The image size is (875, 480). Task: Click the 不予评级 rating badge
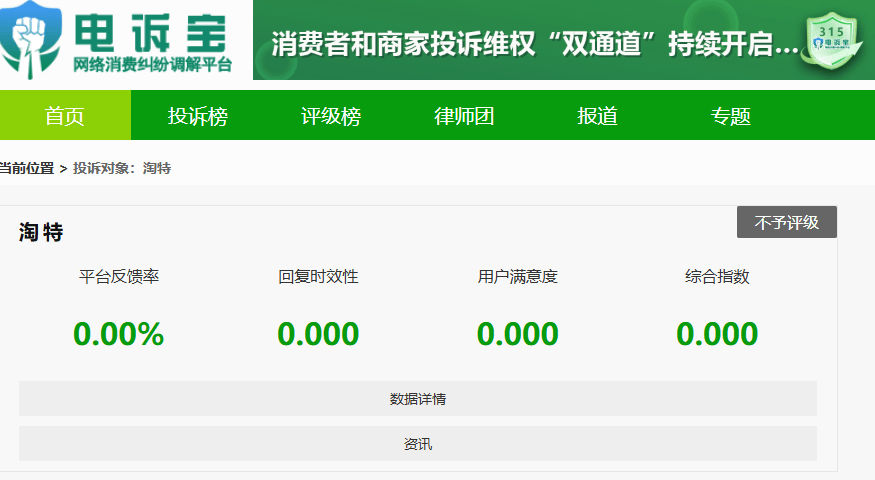point(786,222)
